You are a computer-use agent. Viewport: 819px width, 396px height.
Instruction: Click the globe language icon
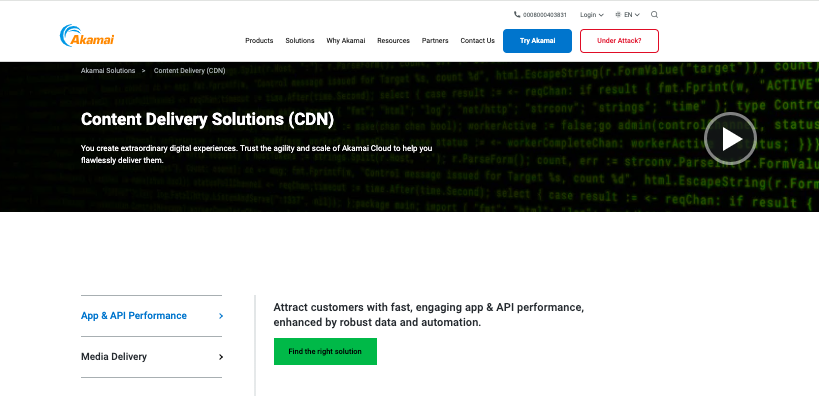618,15
